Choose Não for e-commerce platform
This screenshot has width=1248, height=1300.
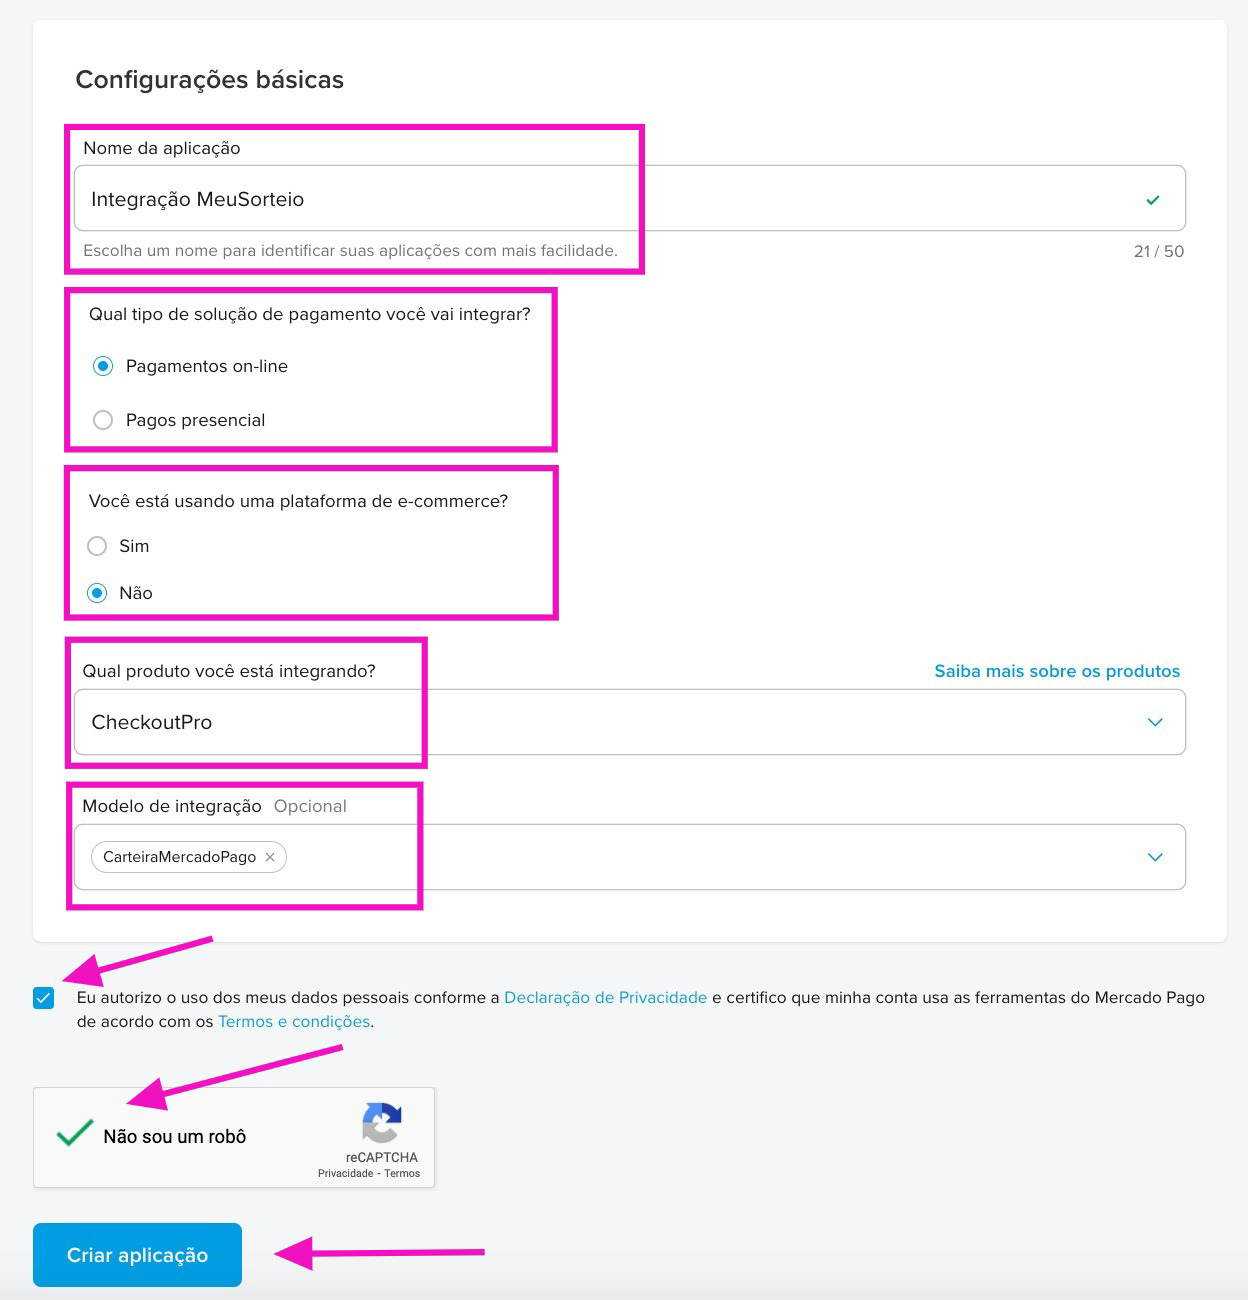coord(97,593)
